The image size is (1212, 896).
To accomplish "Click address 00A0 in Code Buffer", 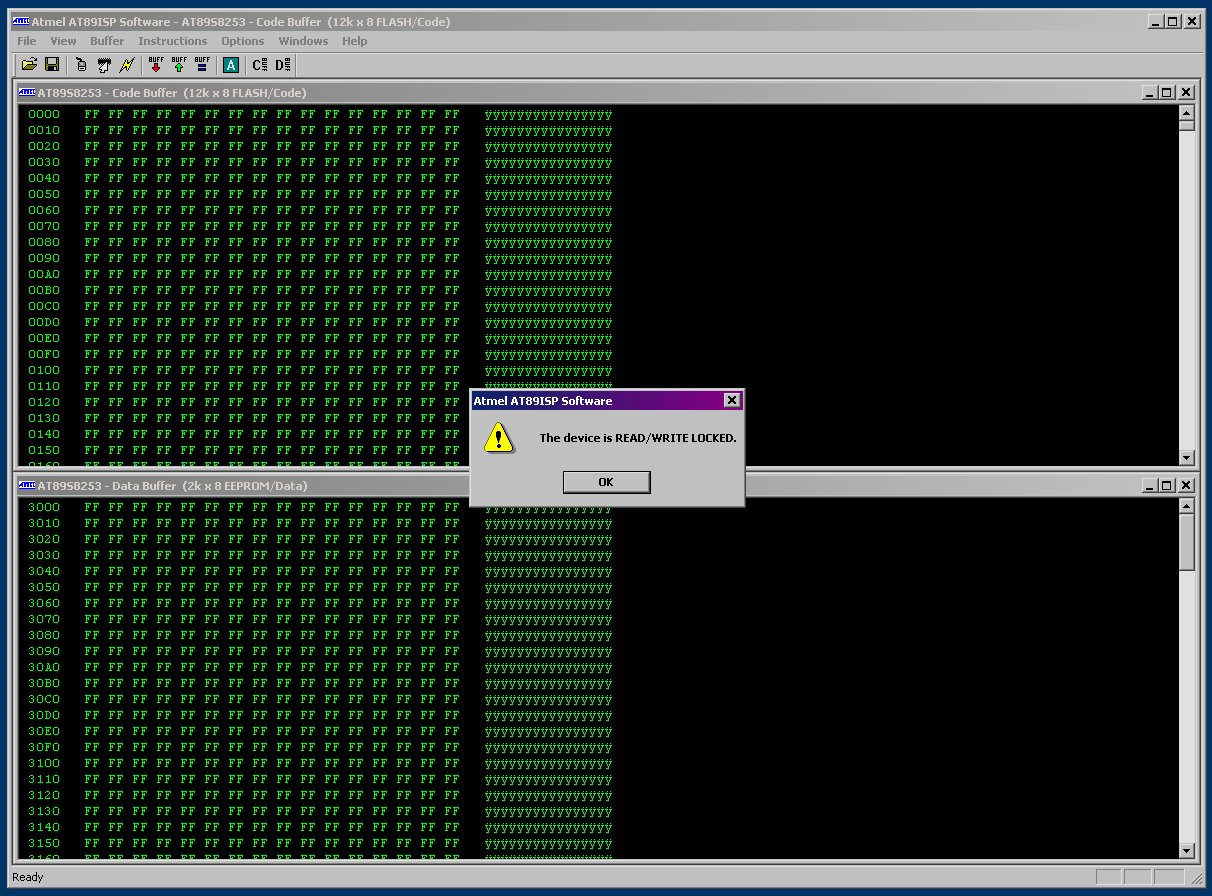I will (44, 274).
